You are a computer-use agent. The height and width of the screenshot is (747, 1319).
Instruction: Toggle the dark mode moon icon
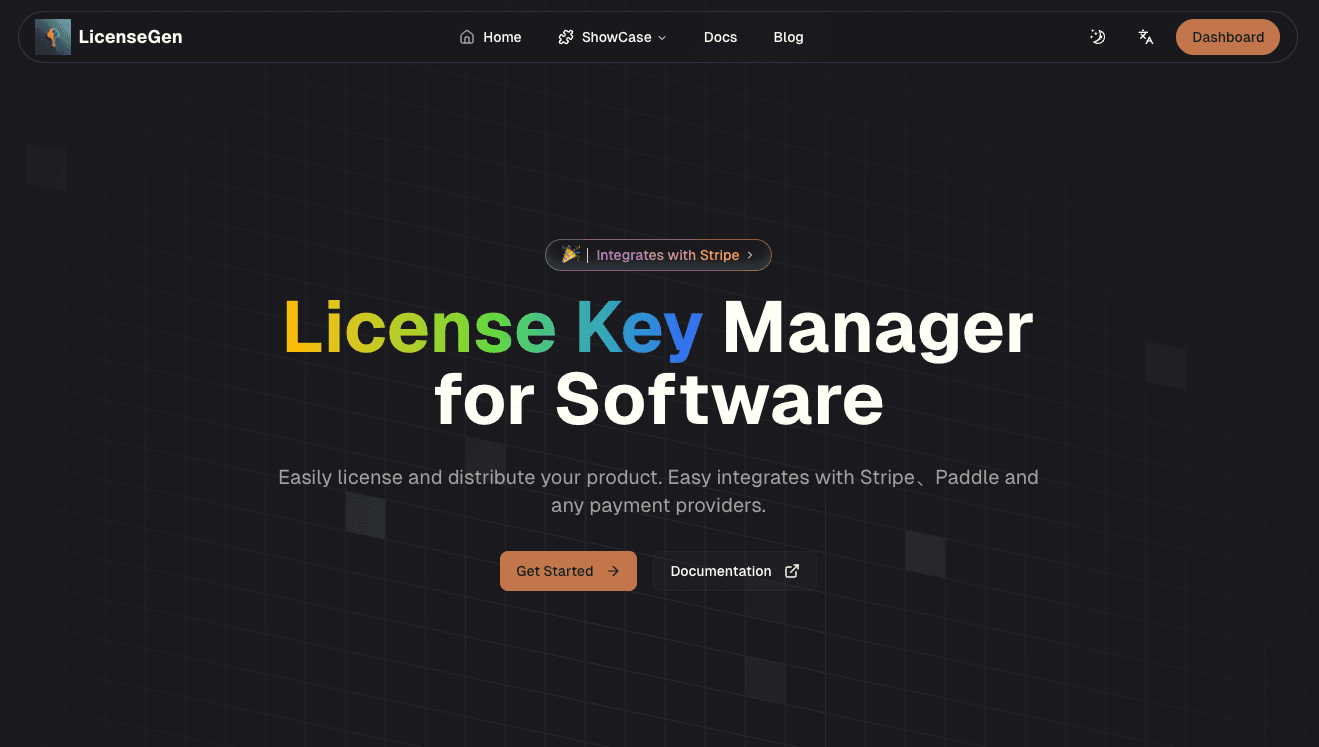(1098, 37)
